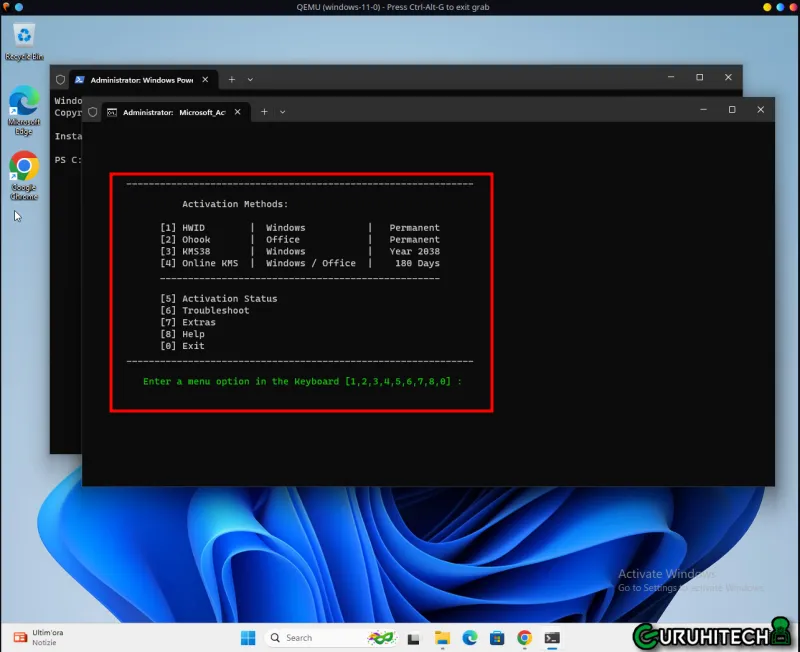
Task: Select the Administrator: Microsoft_Ac tab
Action: (x=175, y=112)
